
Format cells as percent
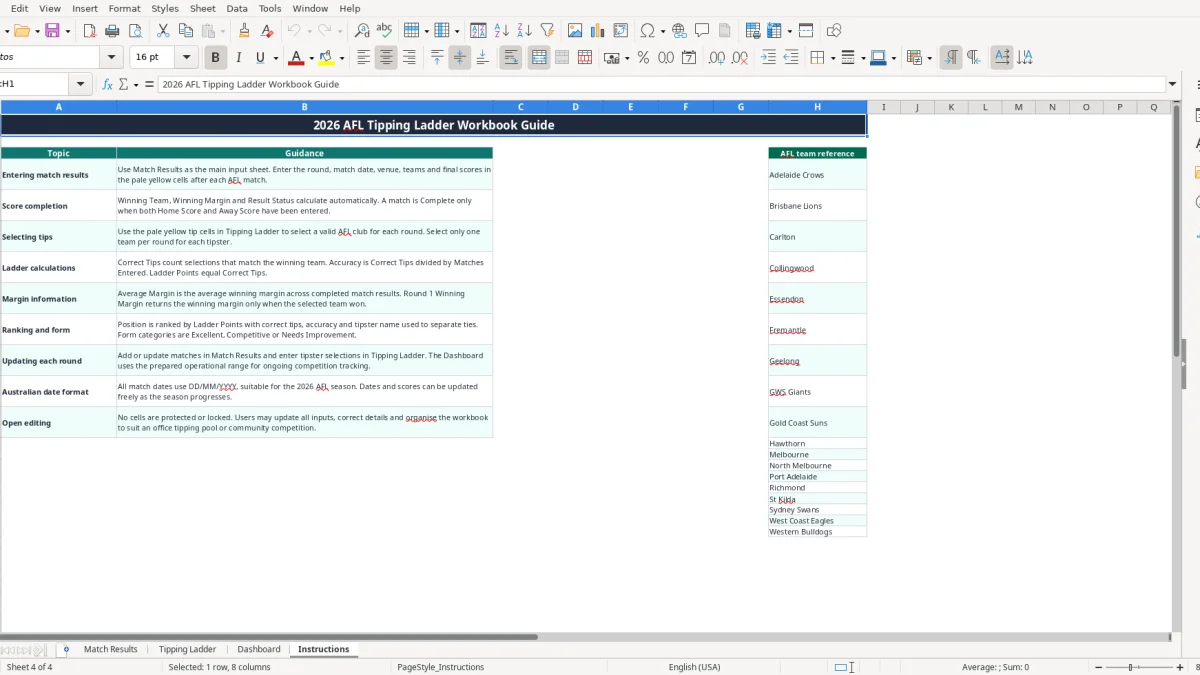click(x=643, y=58)
